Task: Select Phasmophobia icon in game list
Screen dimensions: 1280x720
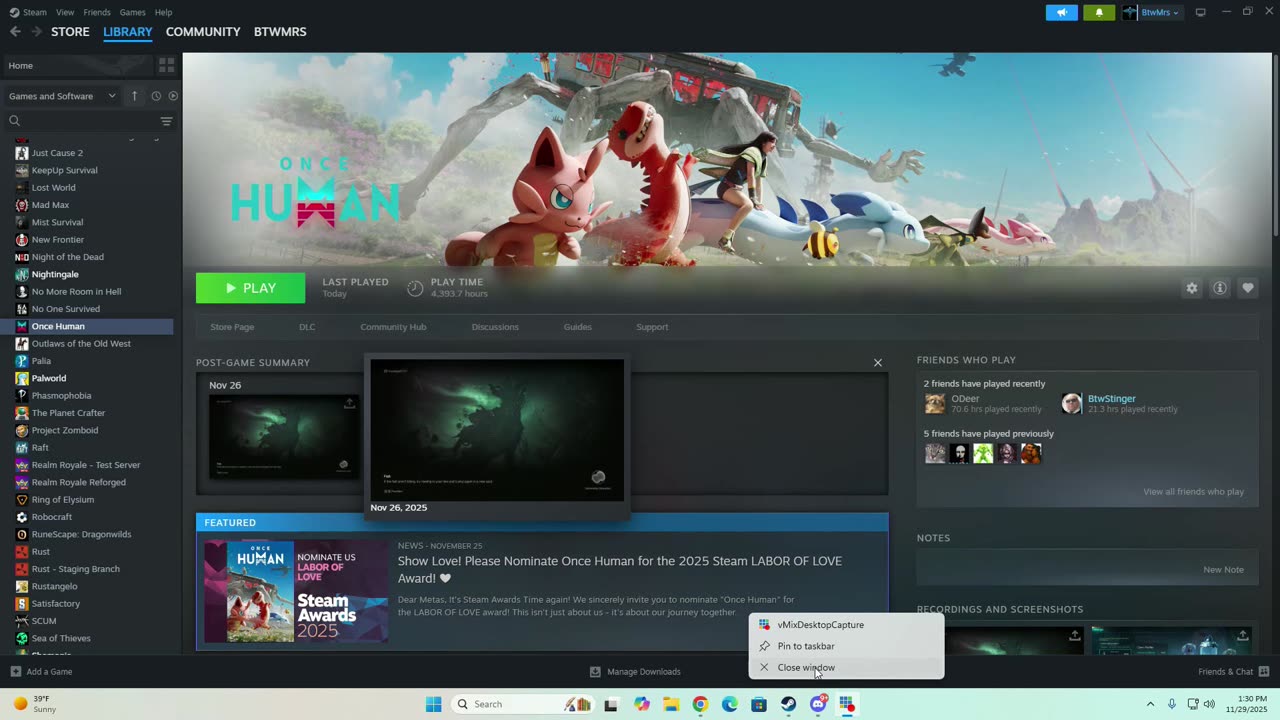Action: click(x=22, y=396)
